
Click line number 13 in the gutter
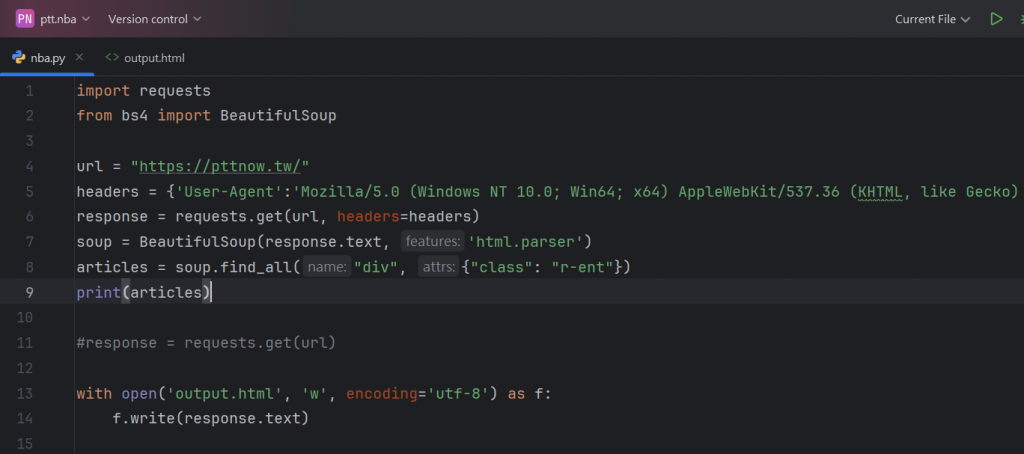[25, 393]
